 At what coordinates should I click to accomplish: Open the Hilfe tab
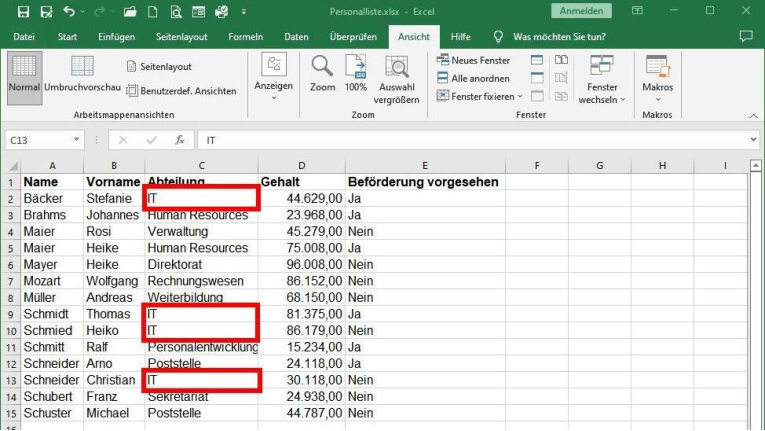click(x=461, y=37)
